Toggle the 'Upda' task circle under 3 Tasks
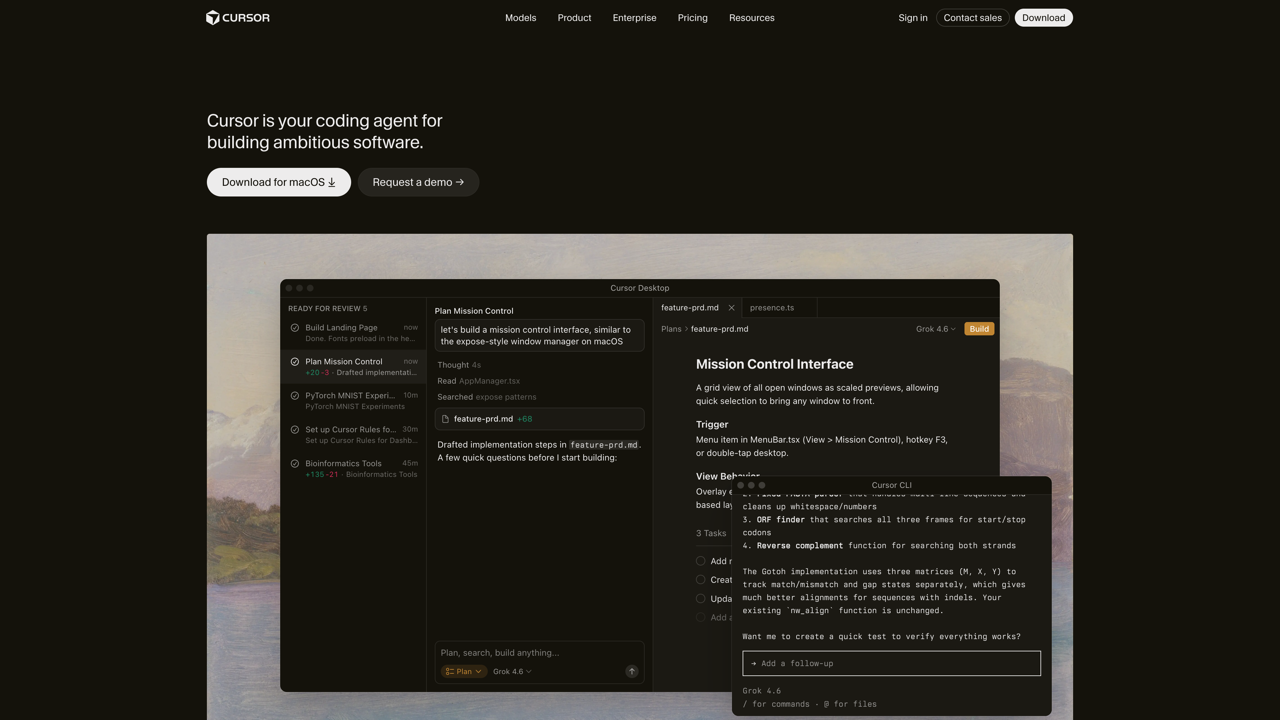 (x=701, y=599)
